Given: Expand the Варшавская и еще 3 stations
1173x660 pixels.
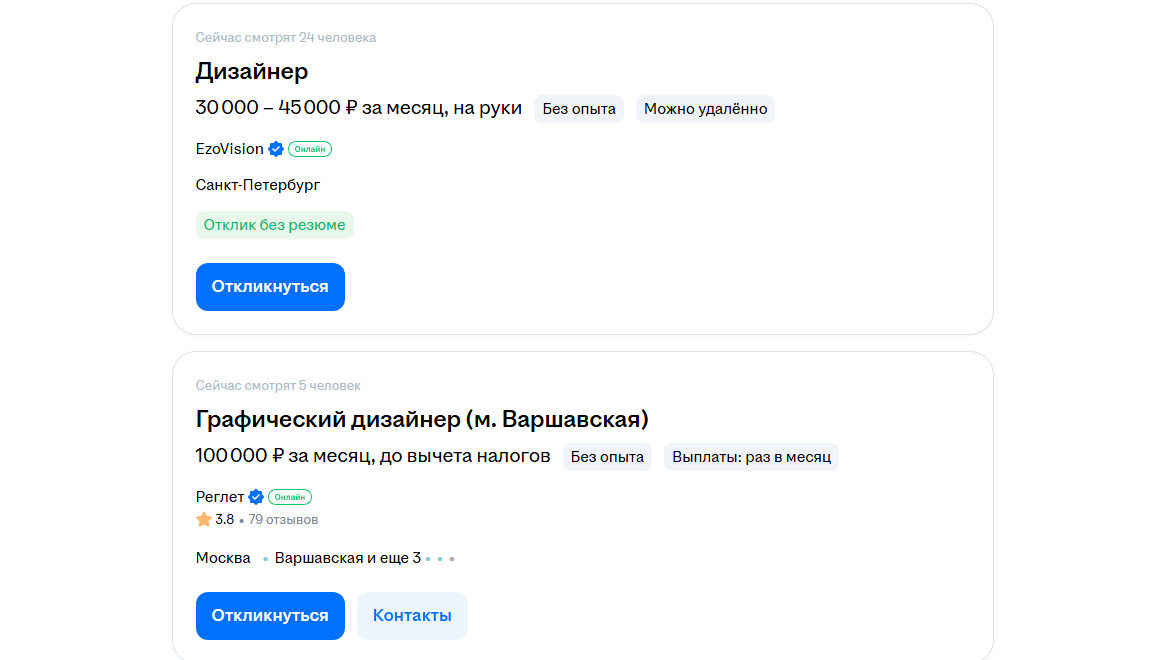Looking at the screenshot, I should (x=347, y=558).
